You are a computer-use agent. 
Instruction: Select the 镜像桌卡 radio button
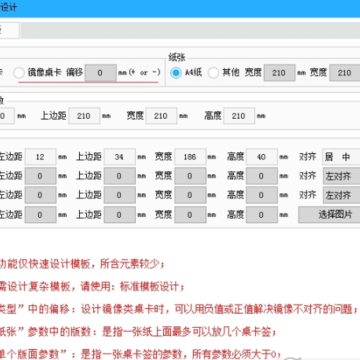pos(19,73)
